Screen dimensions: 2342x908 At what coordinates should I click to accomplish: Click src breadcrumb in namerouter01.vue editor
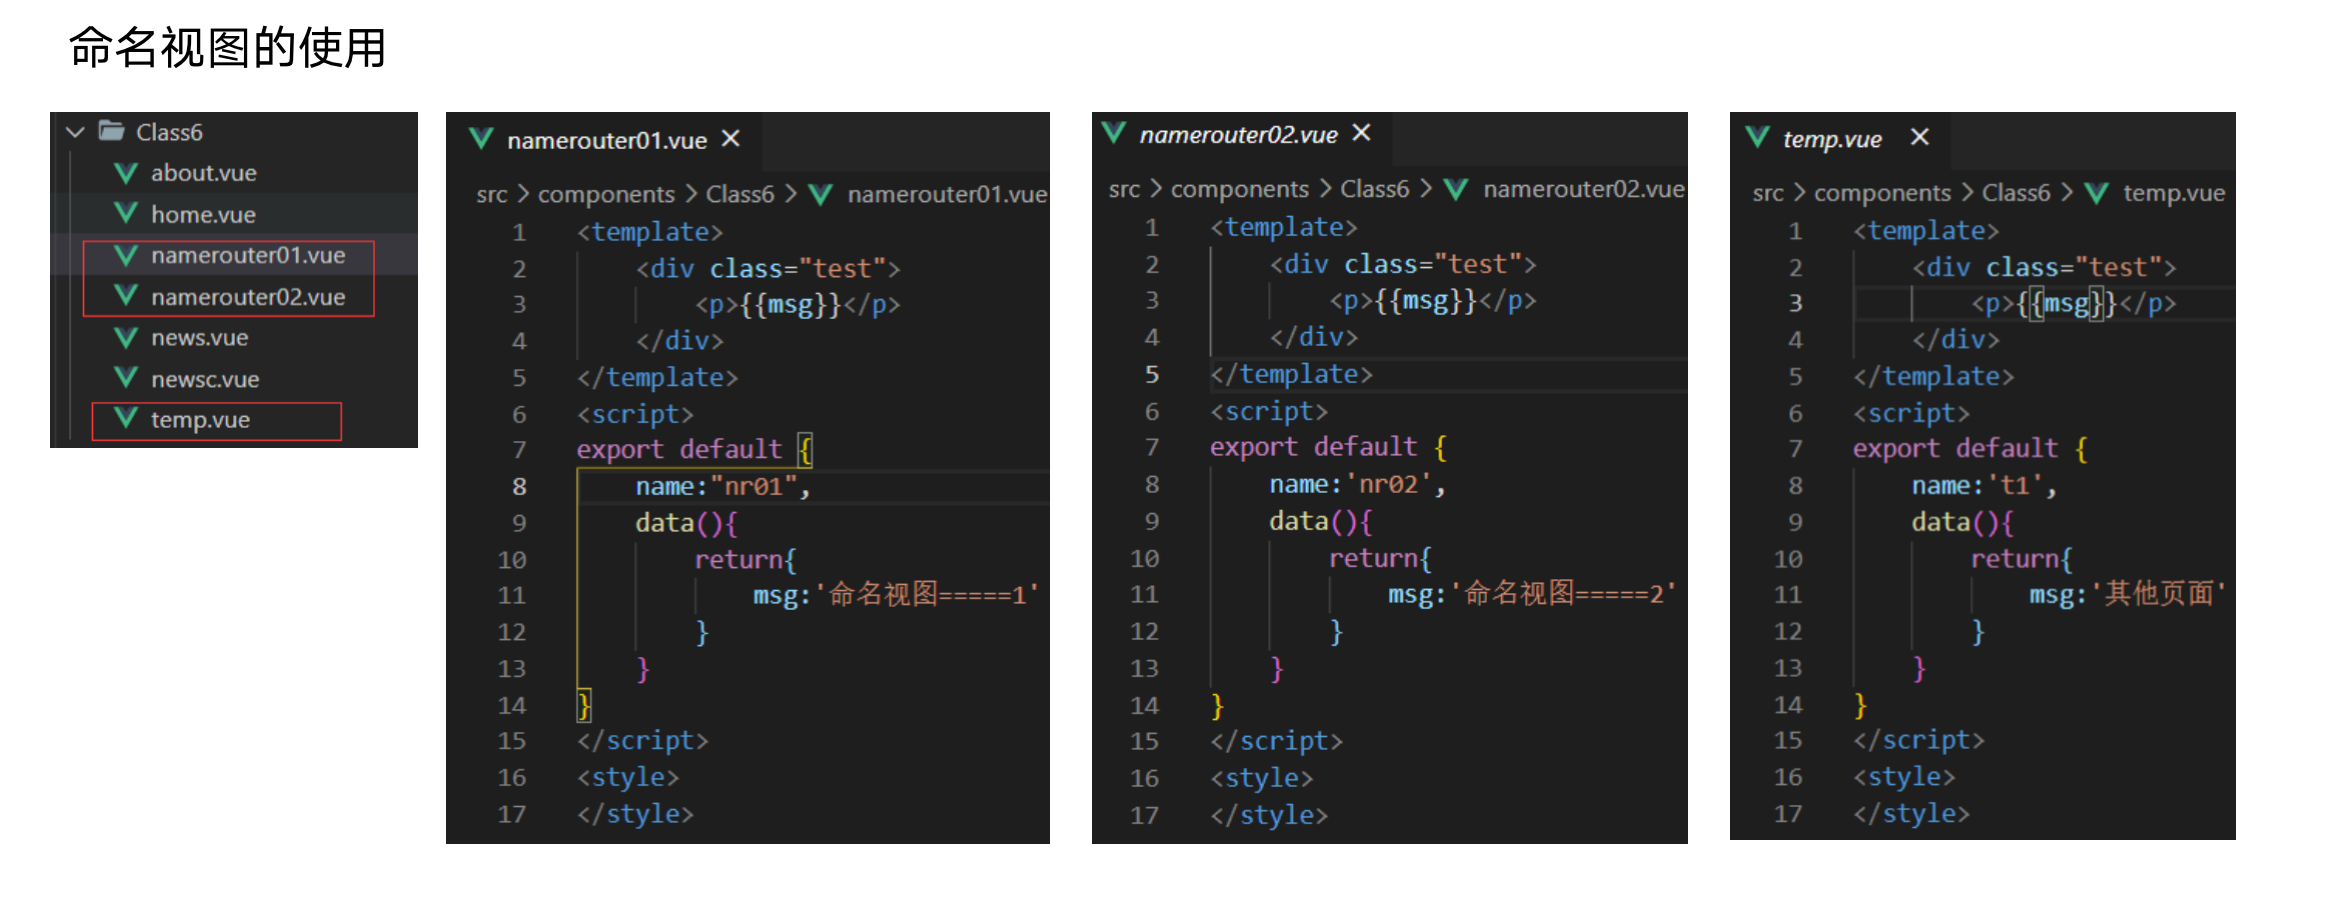pyautogui.click(x=492, y=195)
